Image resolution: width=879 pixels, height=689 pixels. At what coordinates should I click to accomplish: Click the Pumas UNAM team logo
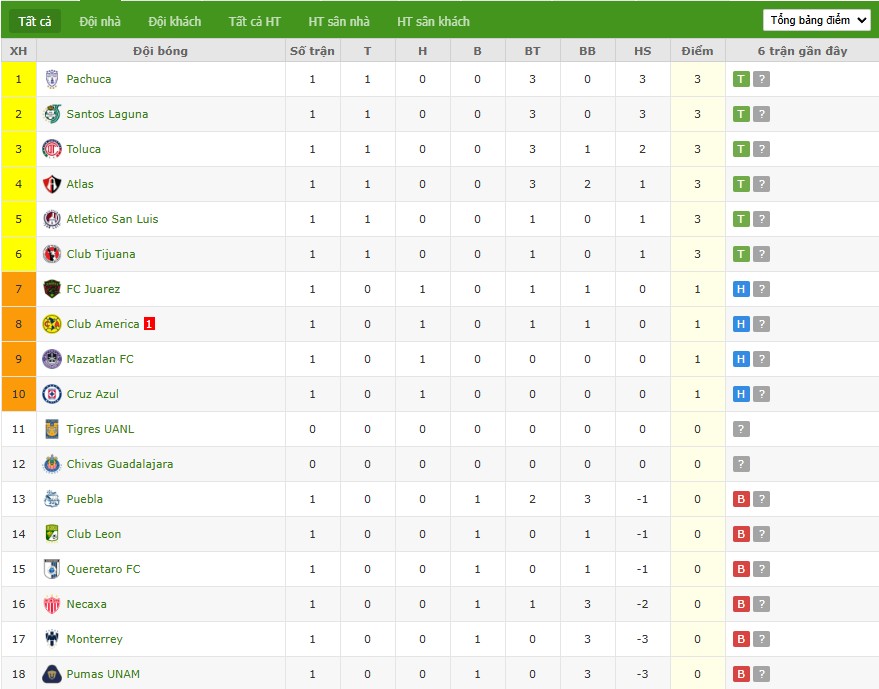pyautogui.click(x=52, y=674)
